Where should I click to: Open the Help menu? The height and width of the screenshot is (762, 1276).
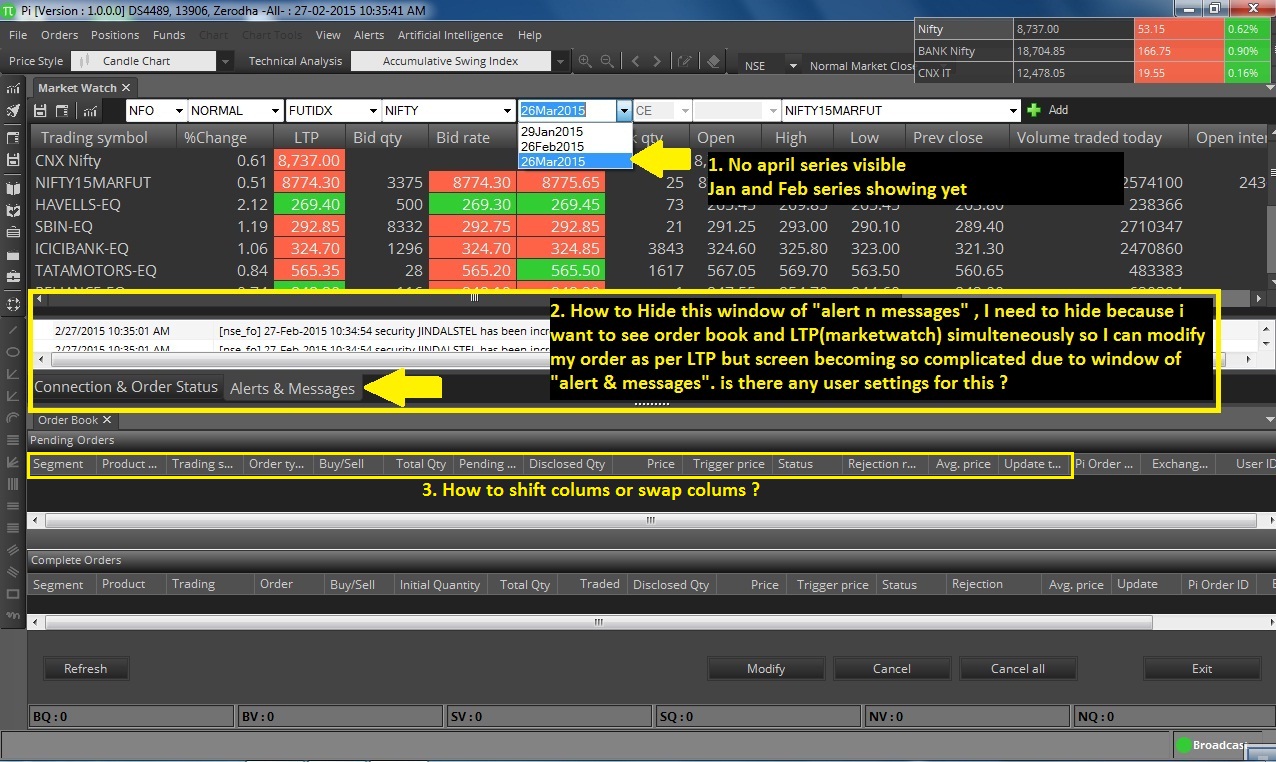pyautogui.click(x=529, y=35)
